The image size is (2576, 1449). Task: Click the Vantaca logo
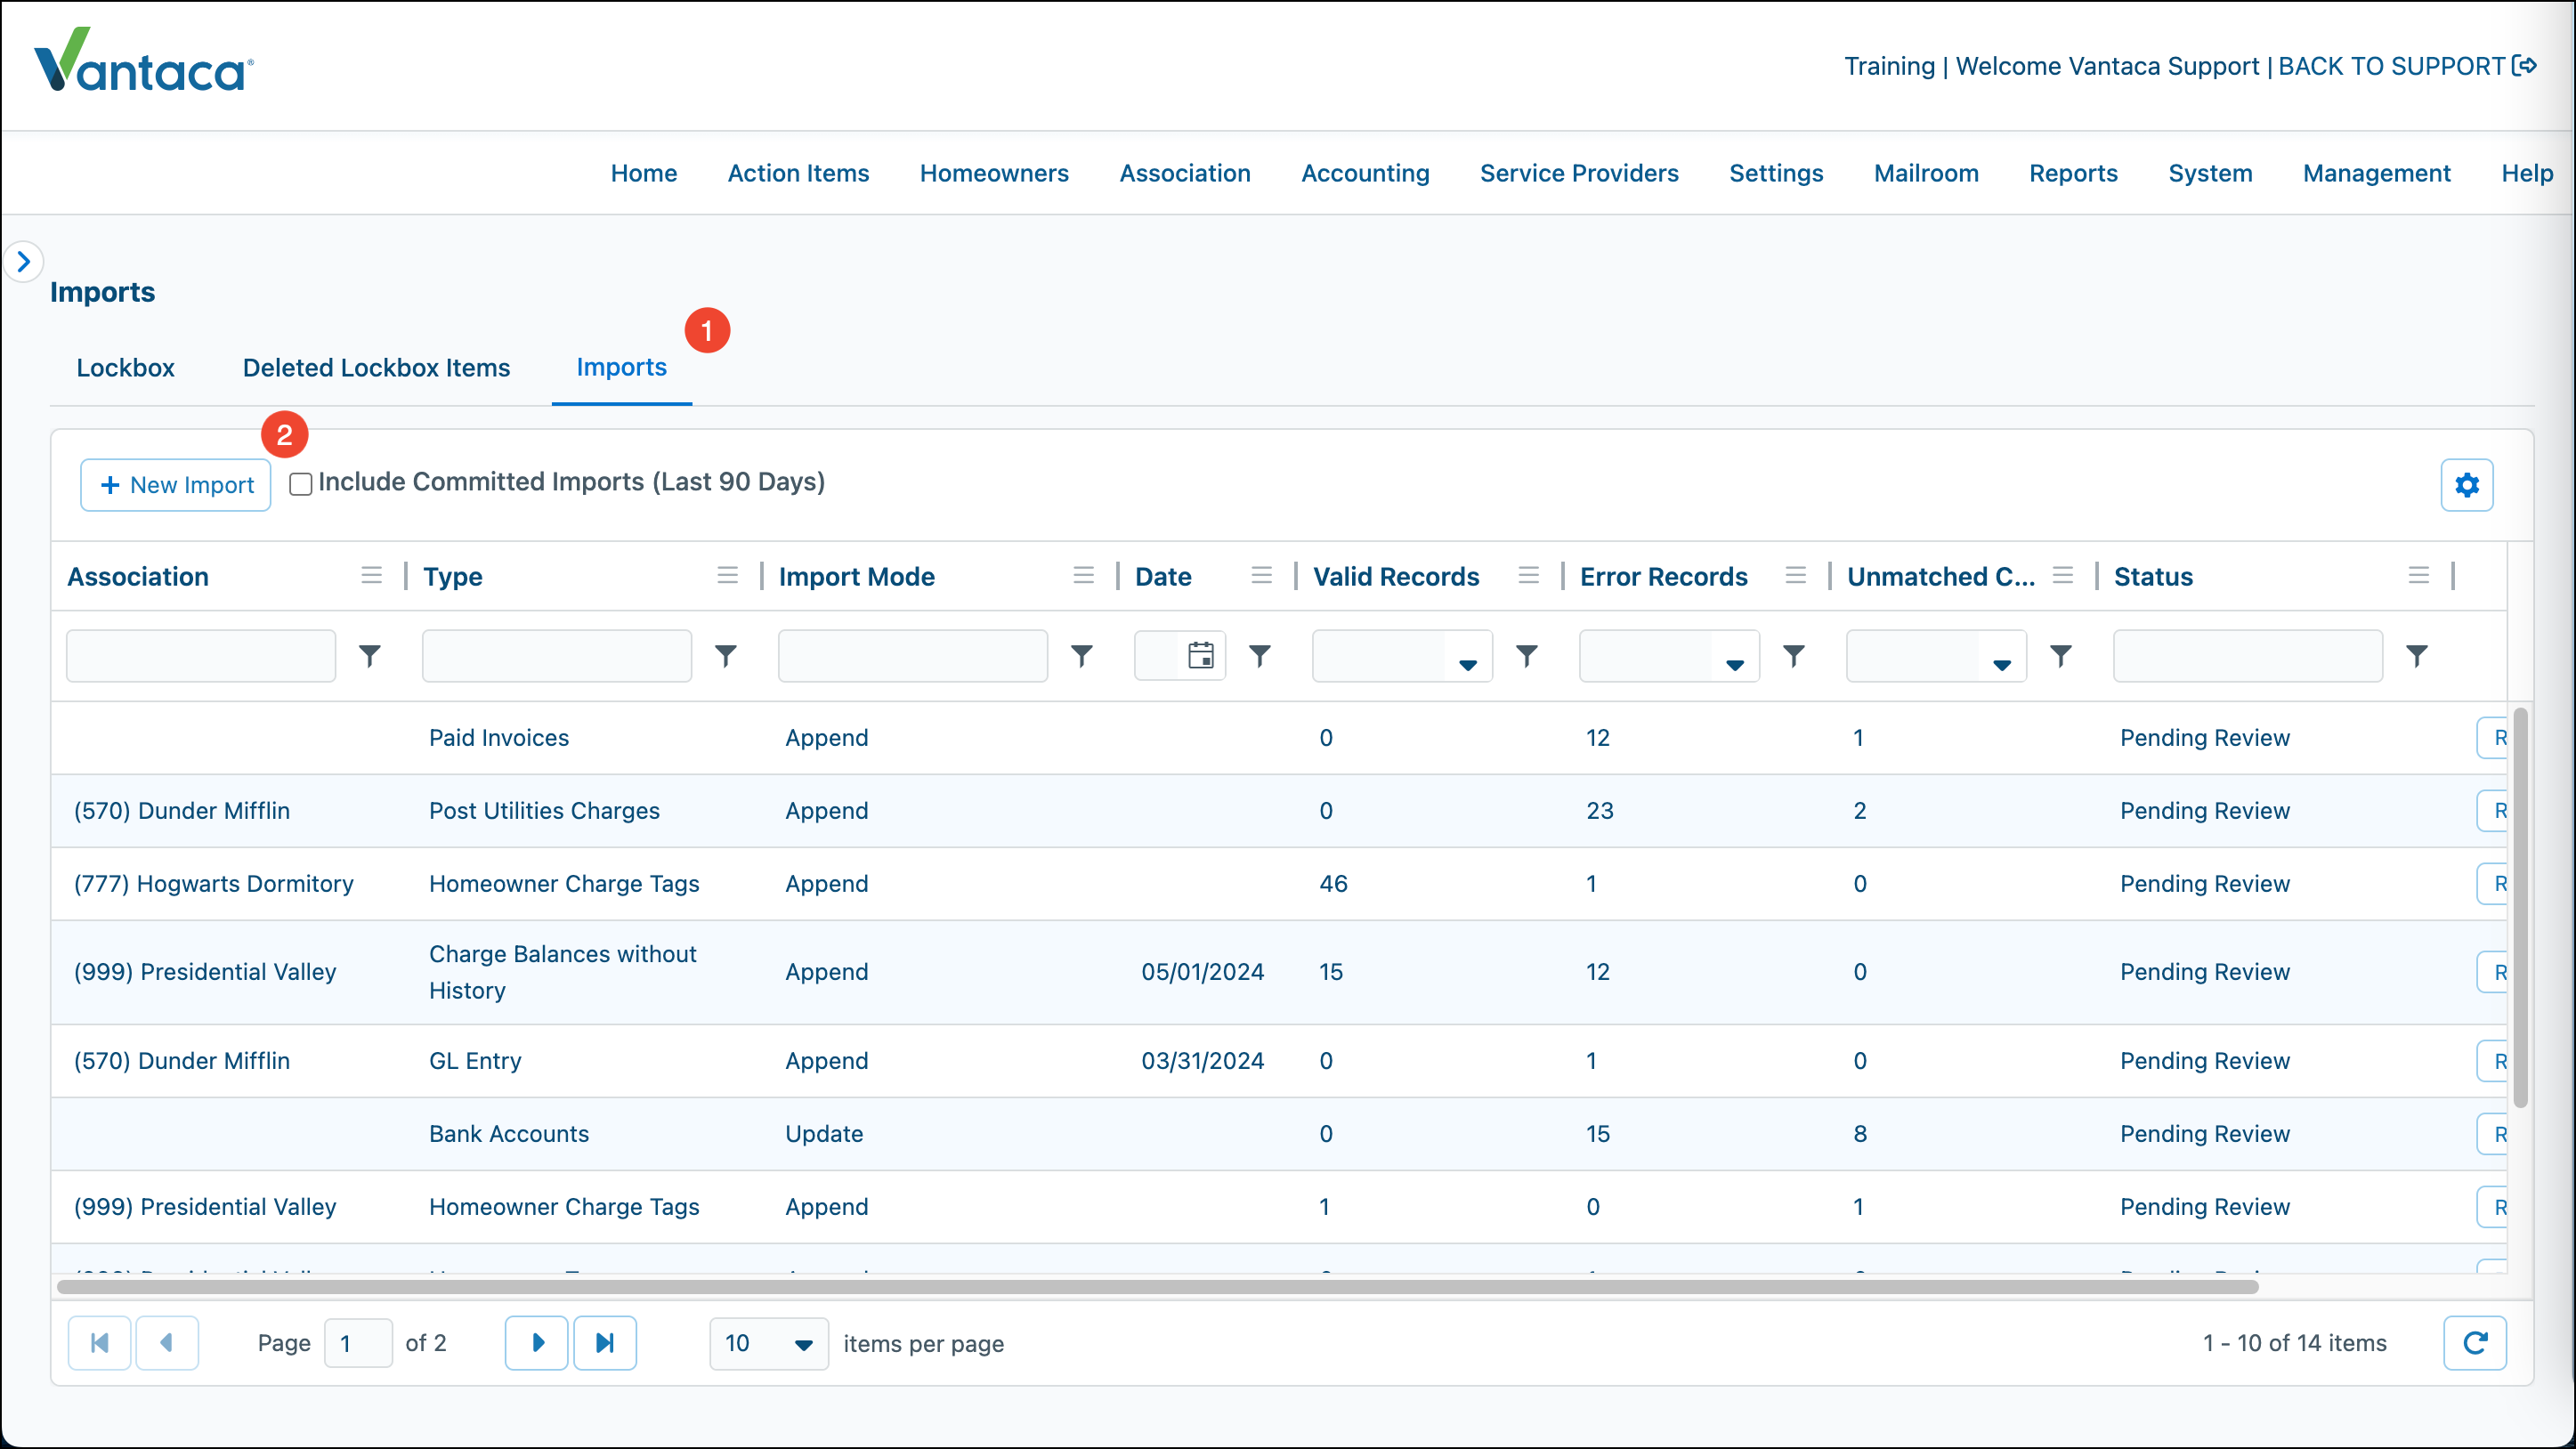click(144, 60)
